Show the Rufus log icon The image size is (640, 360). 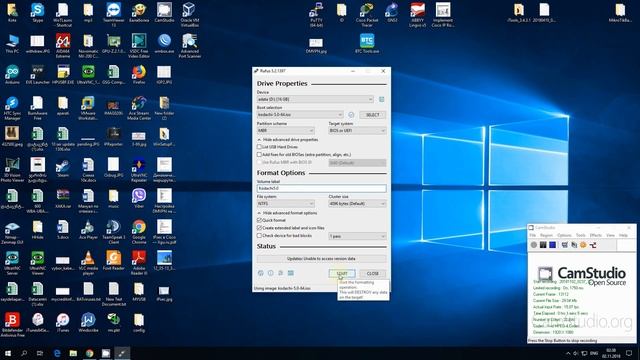(x=291, y=273)
